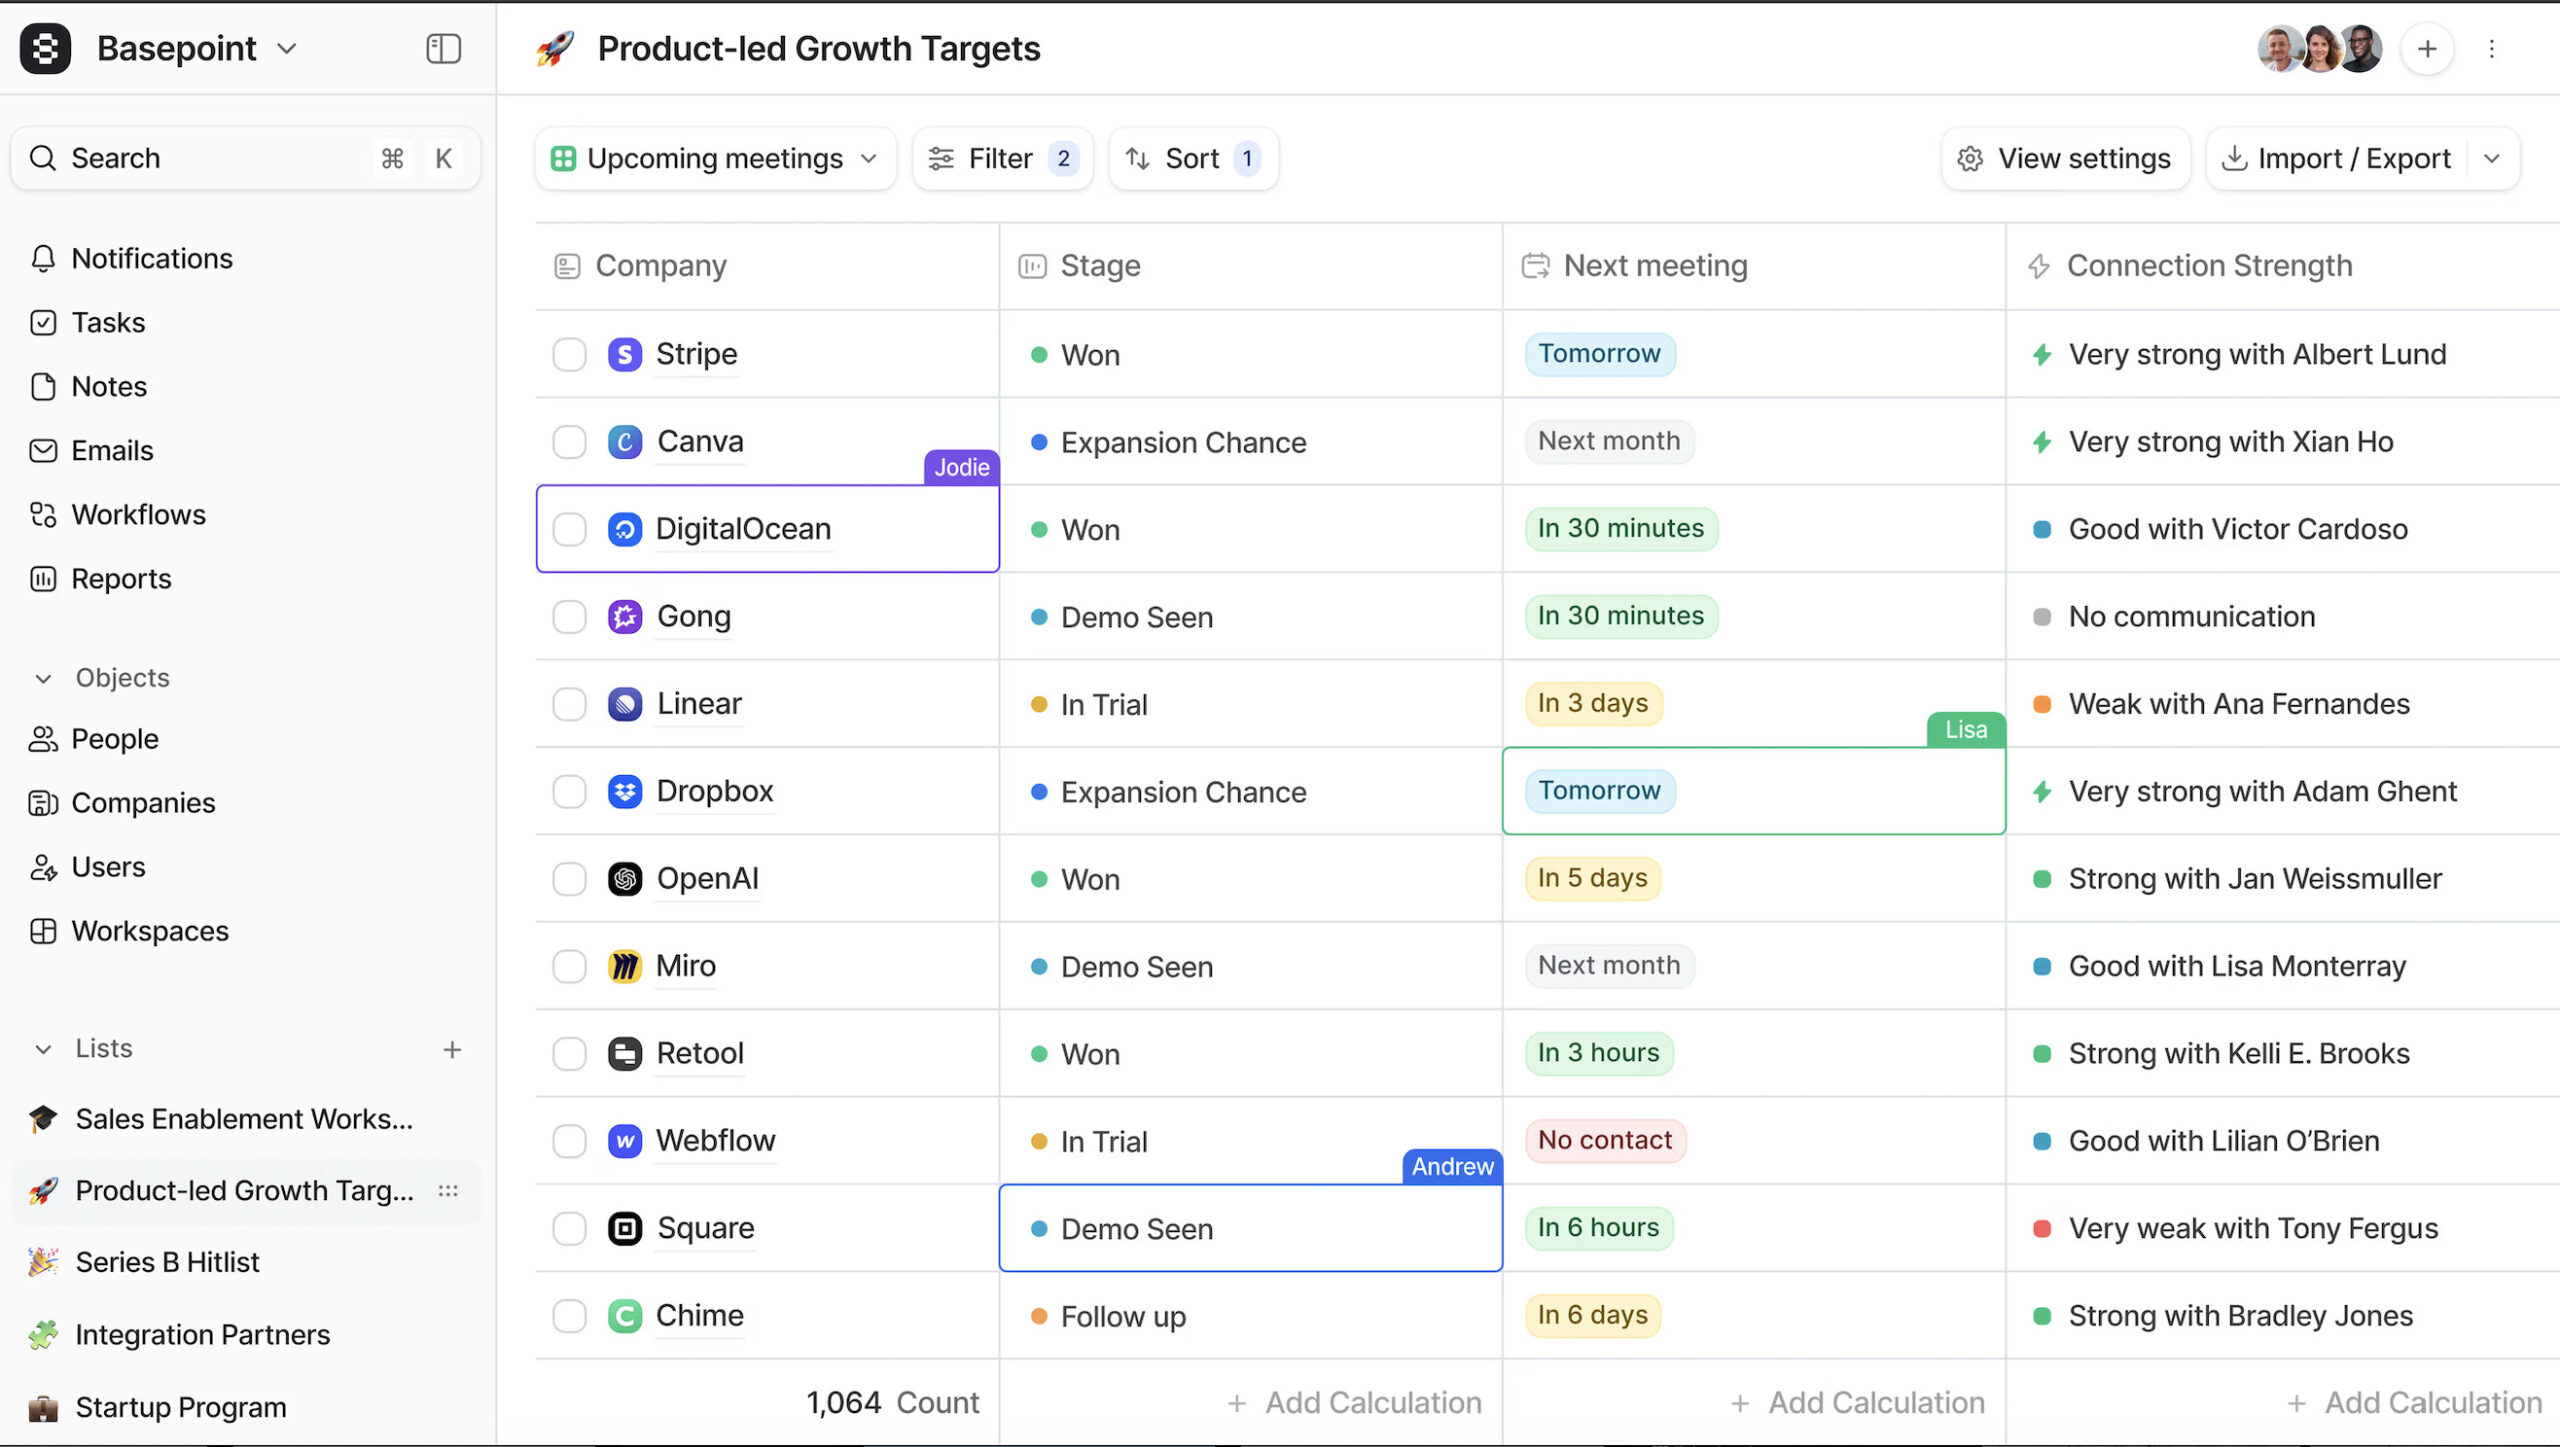The image size is (2560, 1447).
Task: Select the Linear row checkbox
Action: tap(569, 703)
